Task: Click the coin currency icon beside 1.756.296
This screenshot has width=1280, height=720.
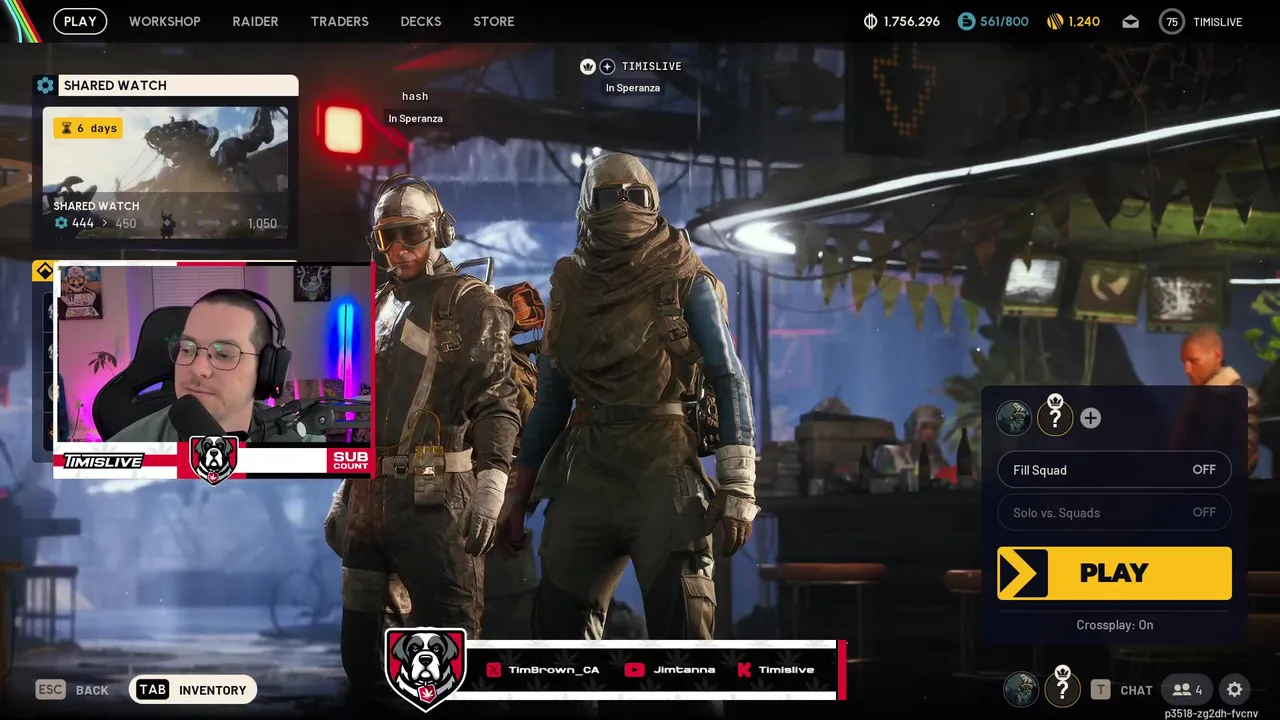Action: 870,21
